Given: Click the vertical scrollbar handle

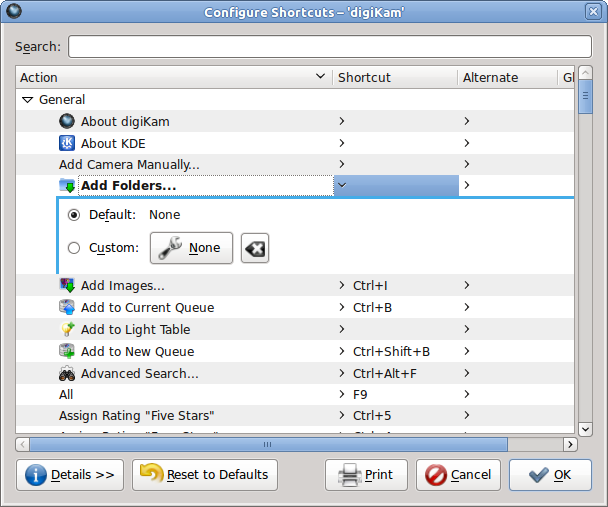Looking at the screenshot, I should tap(586, 97).
